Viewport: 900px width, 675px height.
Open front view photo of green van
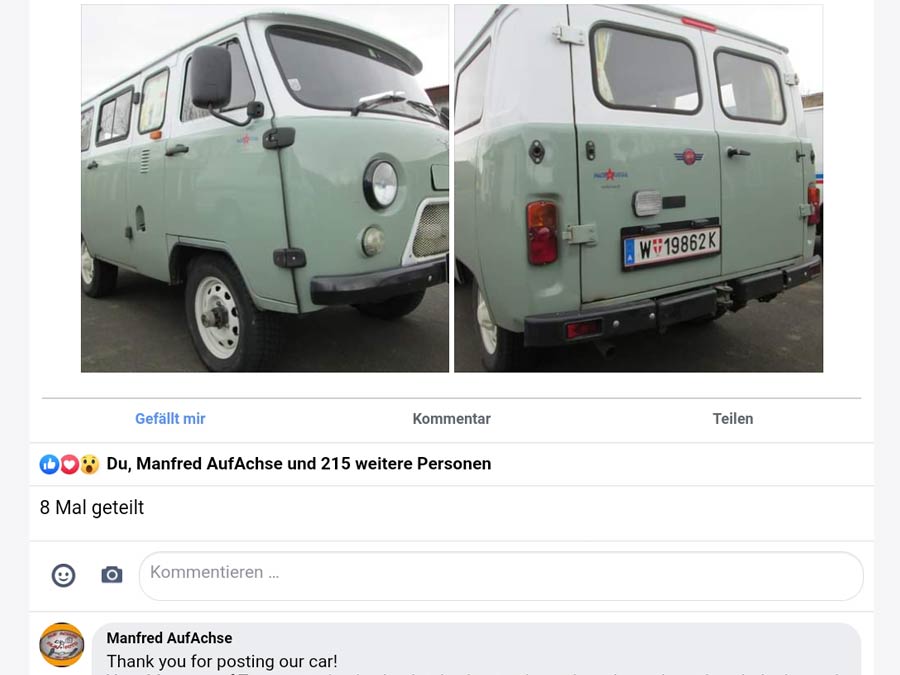tap(265, 188)
